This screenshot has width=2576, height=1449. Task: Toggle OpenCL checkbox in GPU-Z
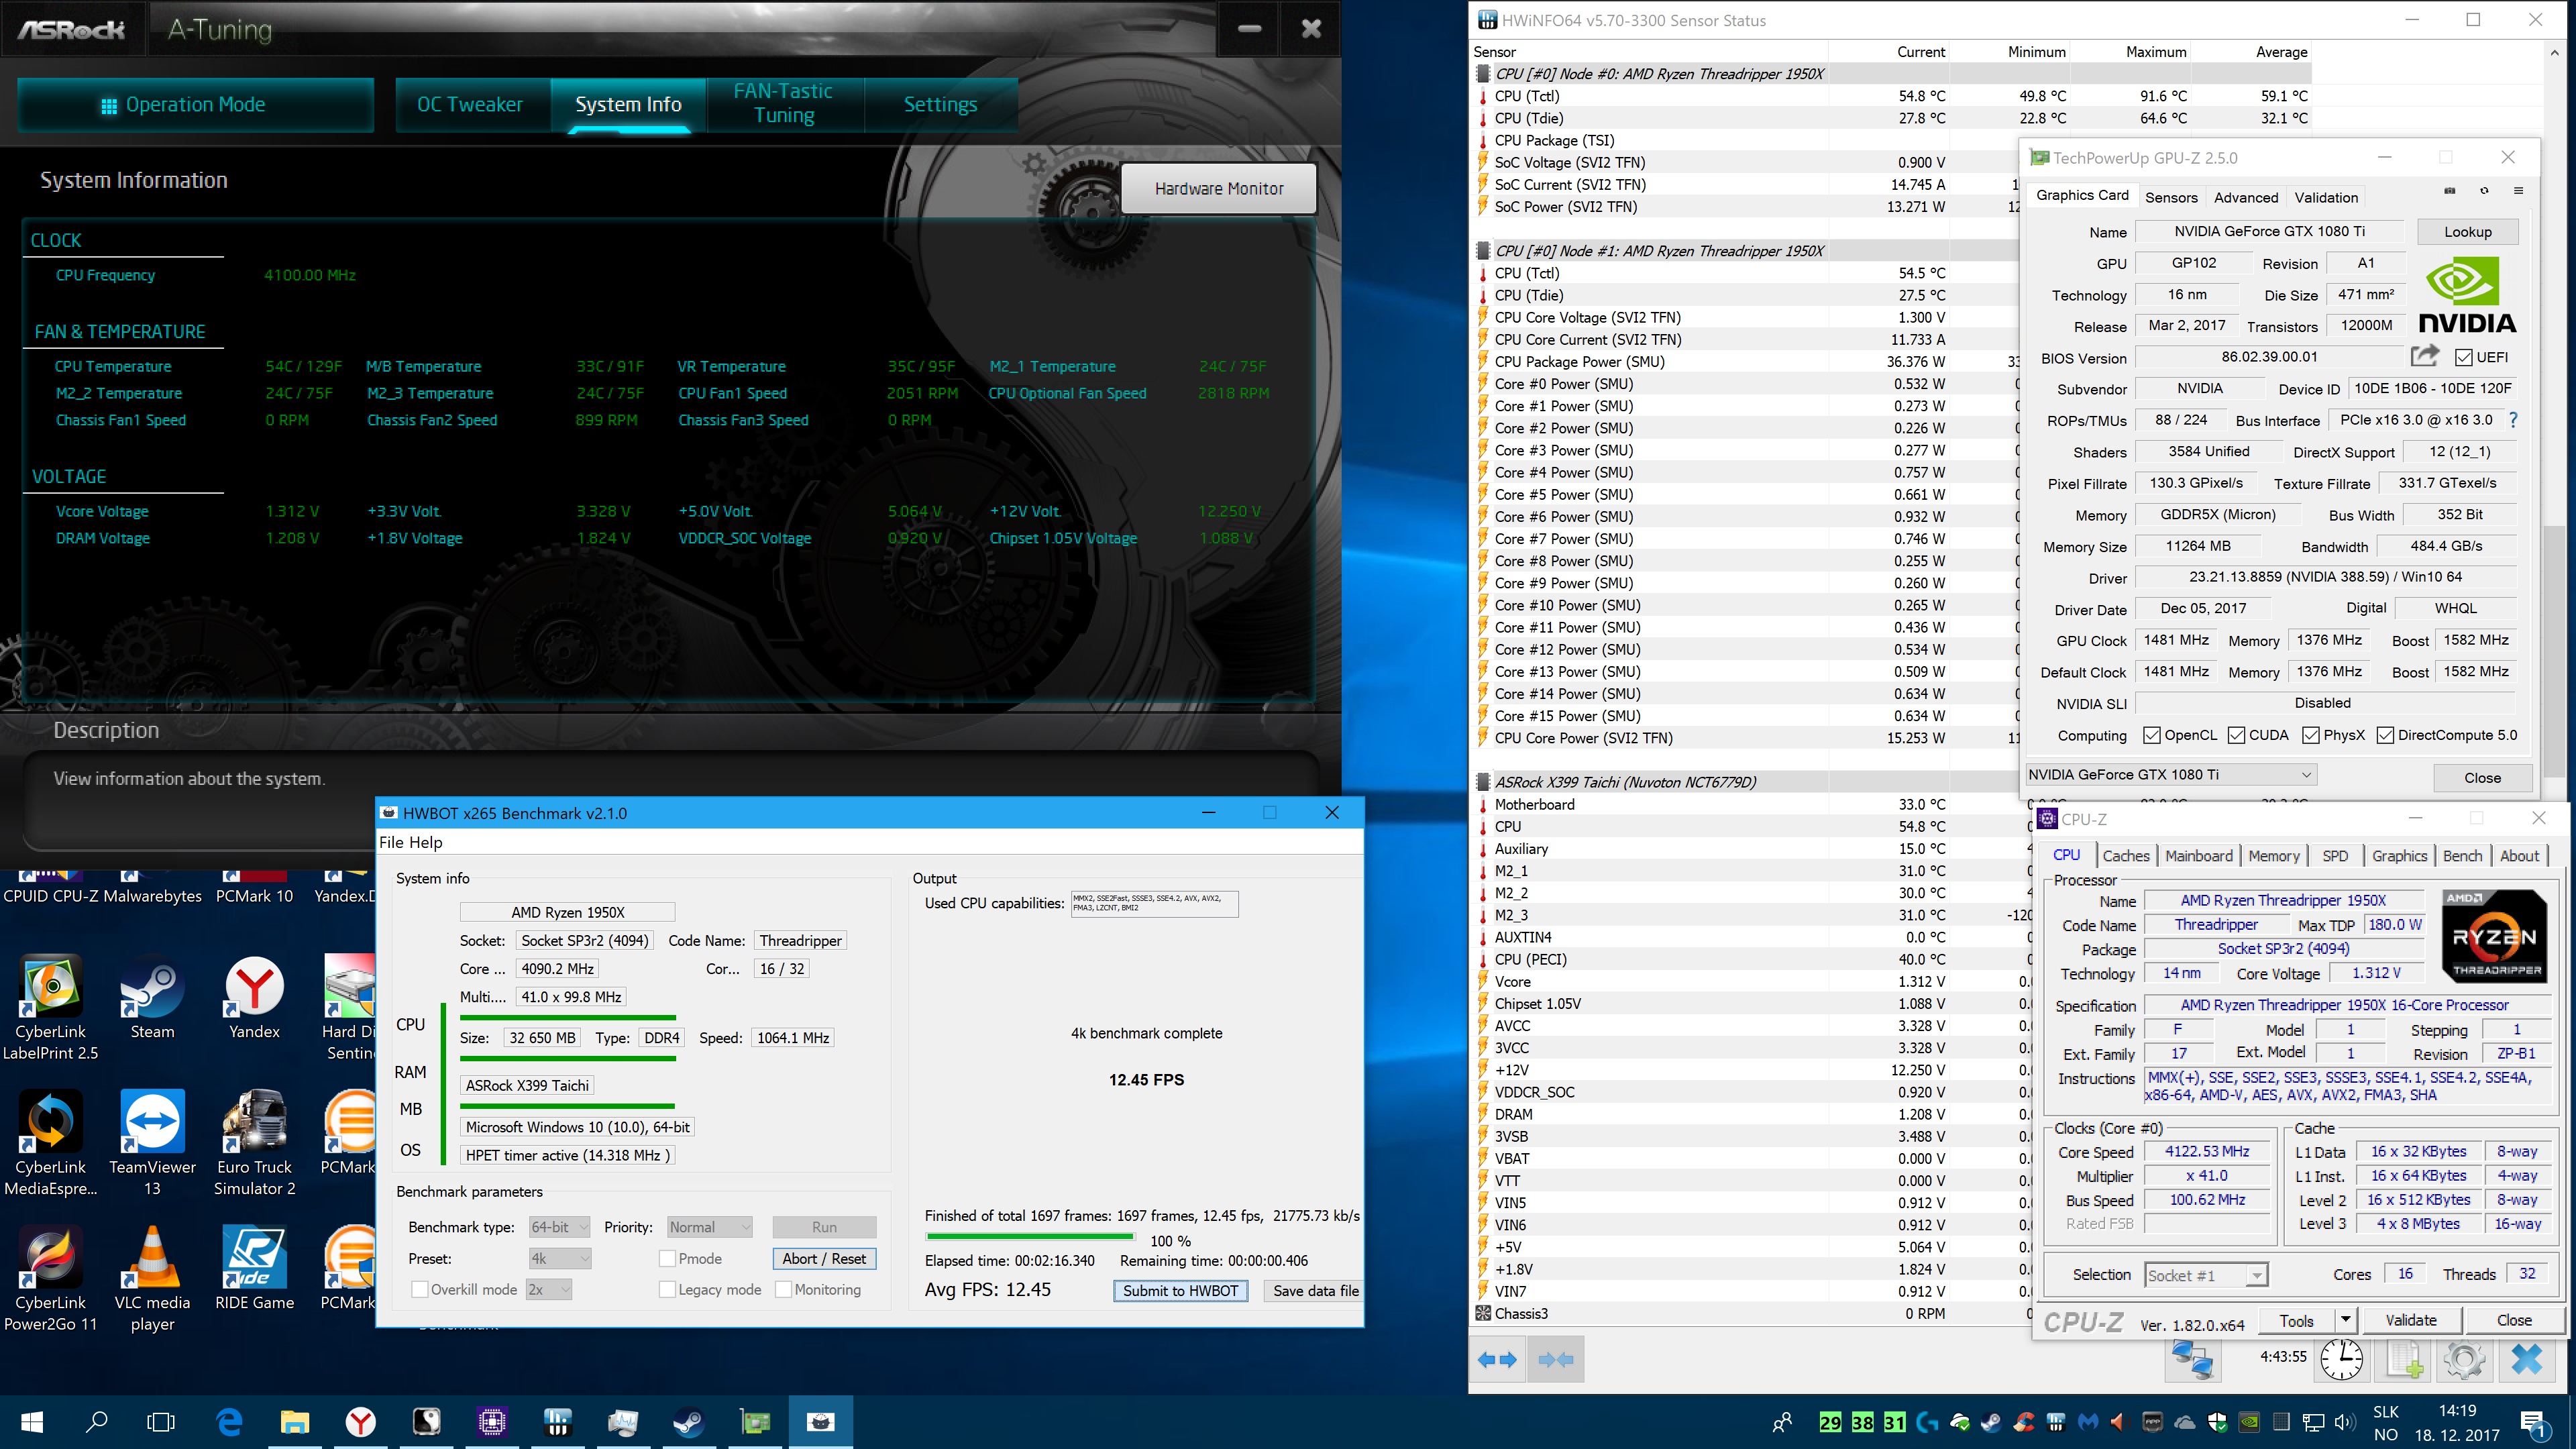click(2152, 735)
